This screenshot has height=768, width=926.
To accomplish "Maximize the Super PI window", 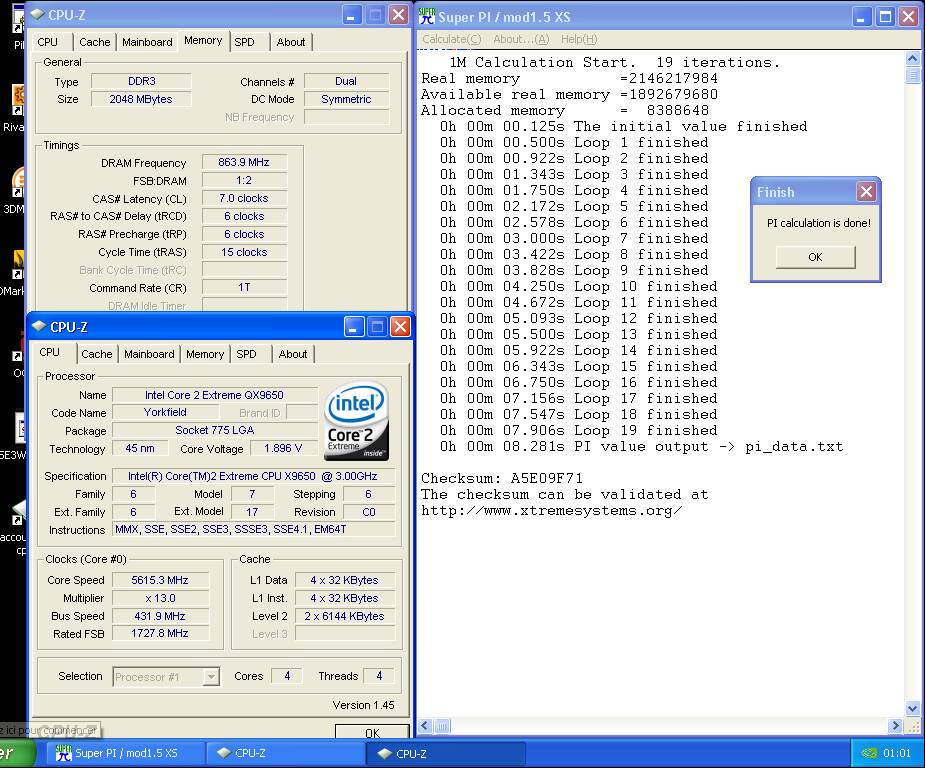I will pyautogui.click(x=885, y=17).
